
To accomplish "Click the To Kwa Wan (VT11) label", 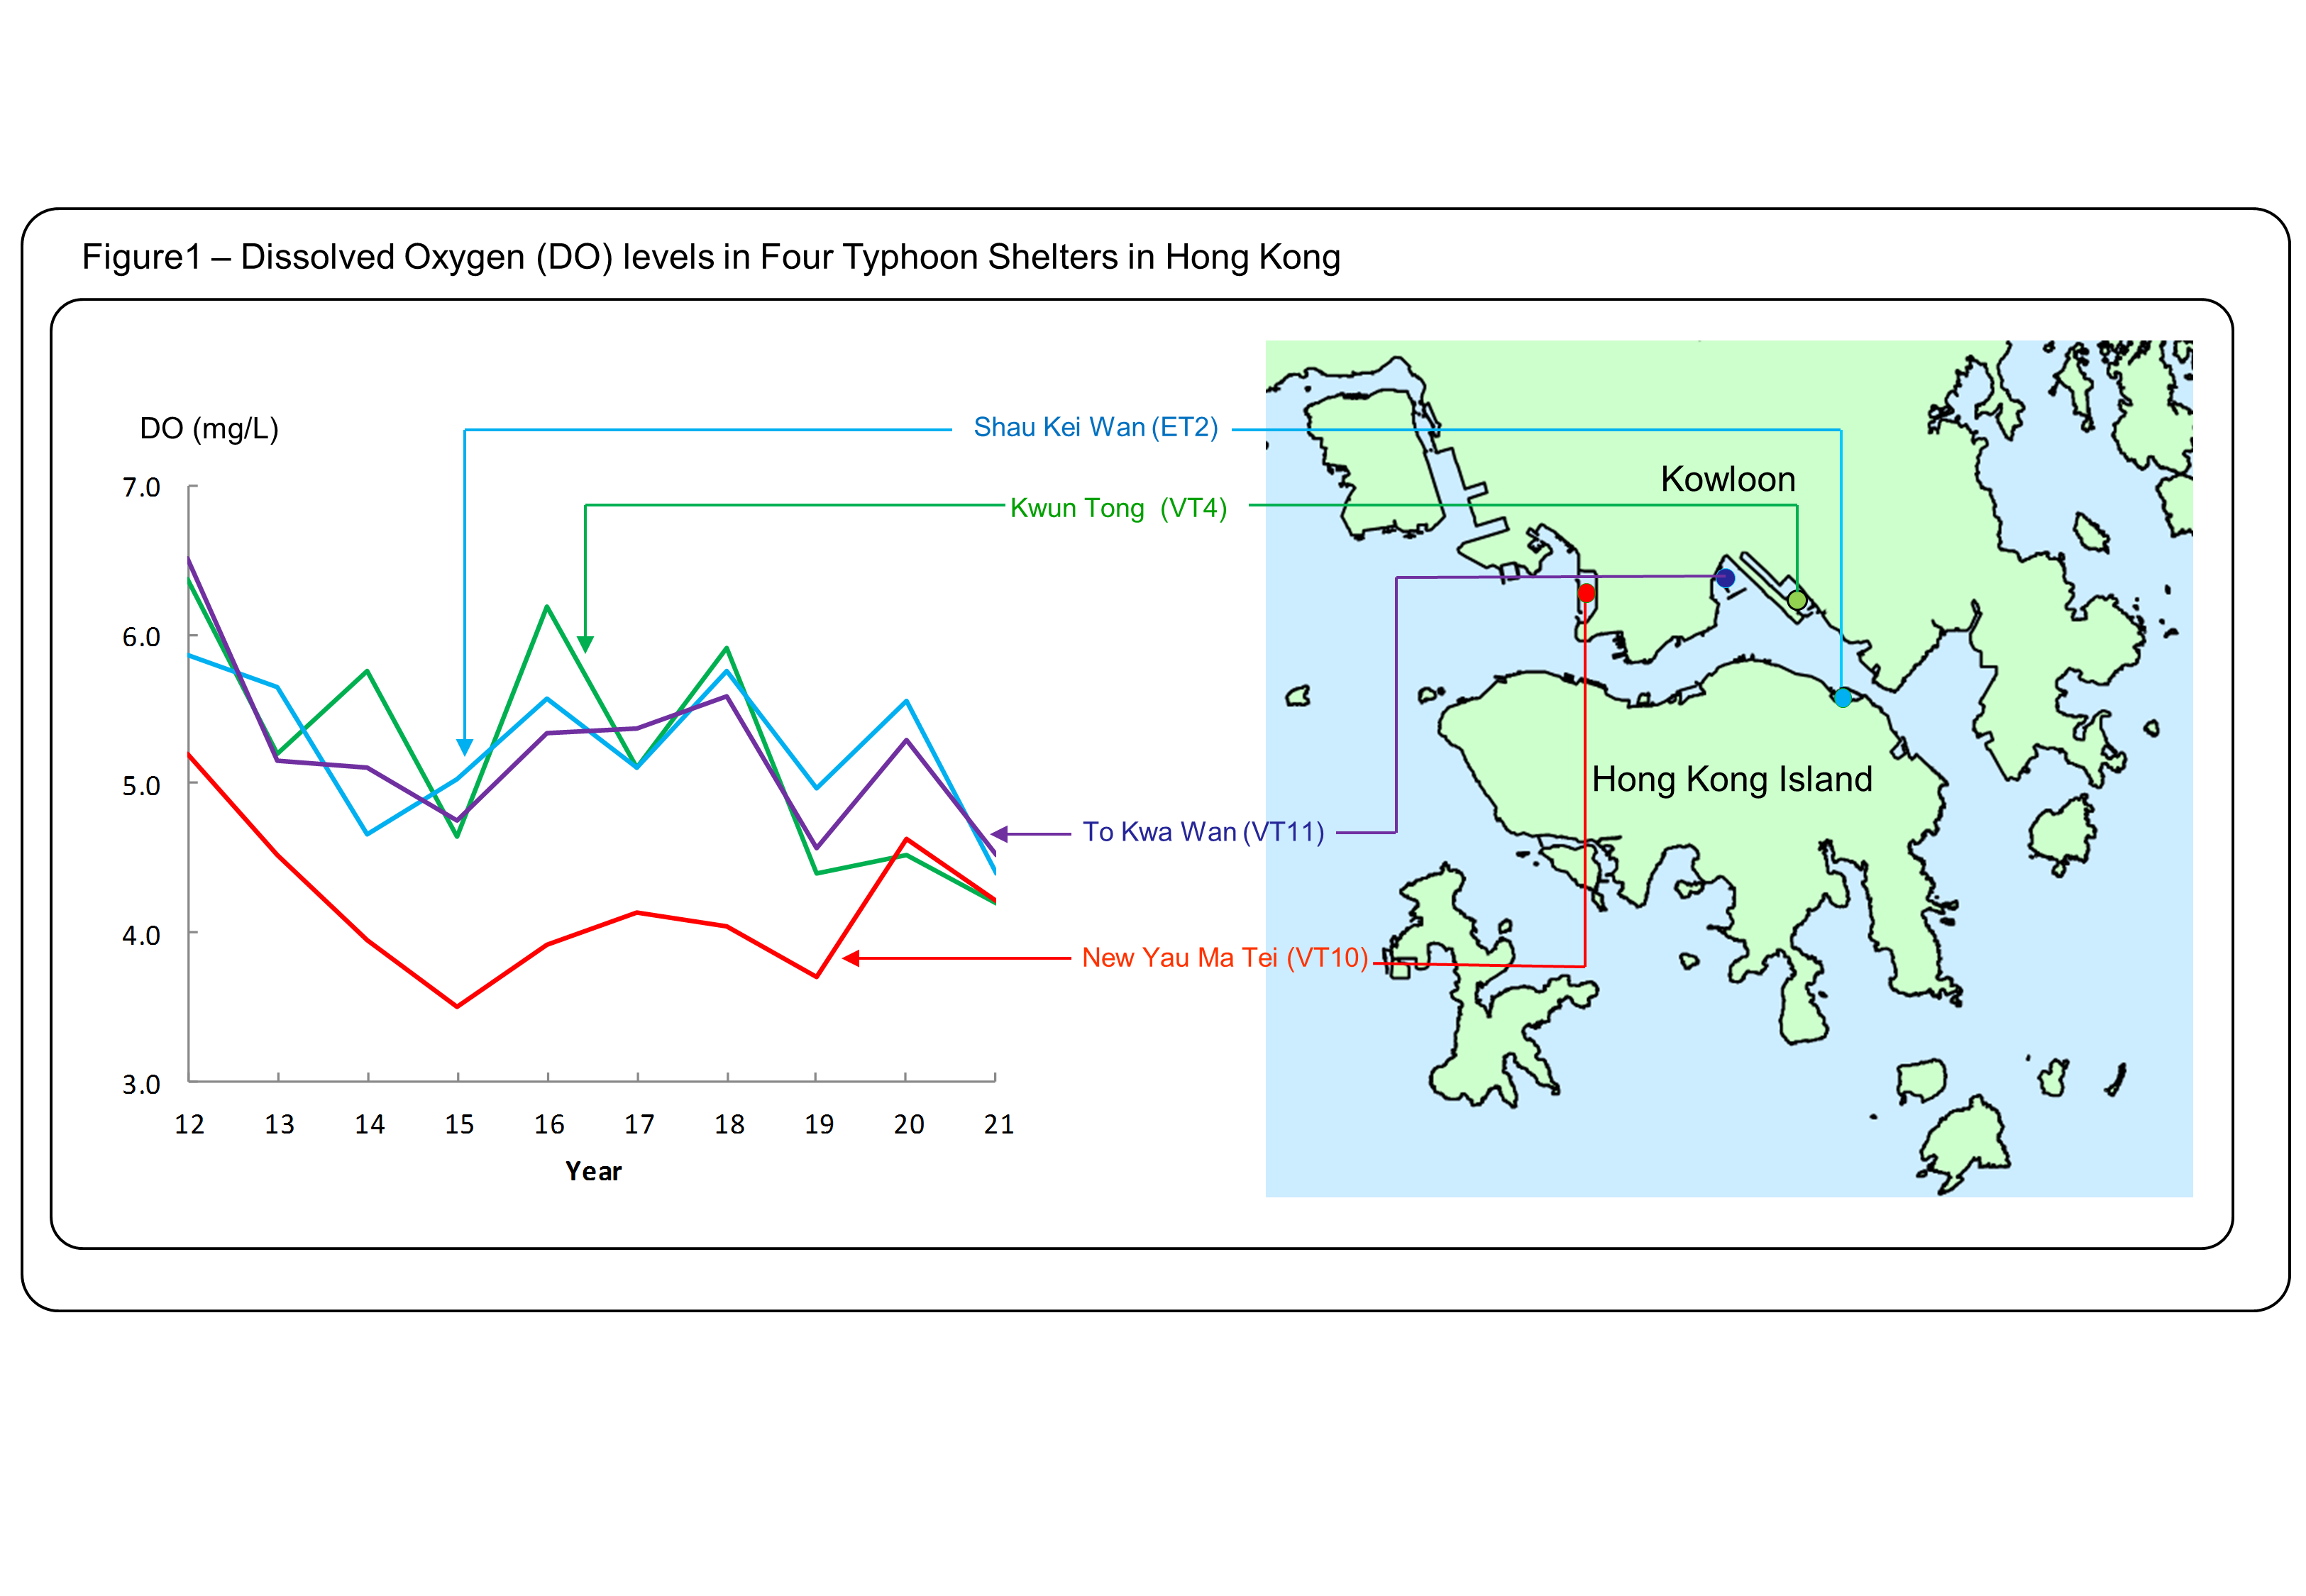I will [1203, 832].
